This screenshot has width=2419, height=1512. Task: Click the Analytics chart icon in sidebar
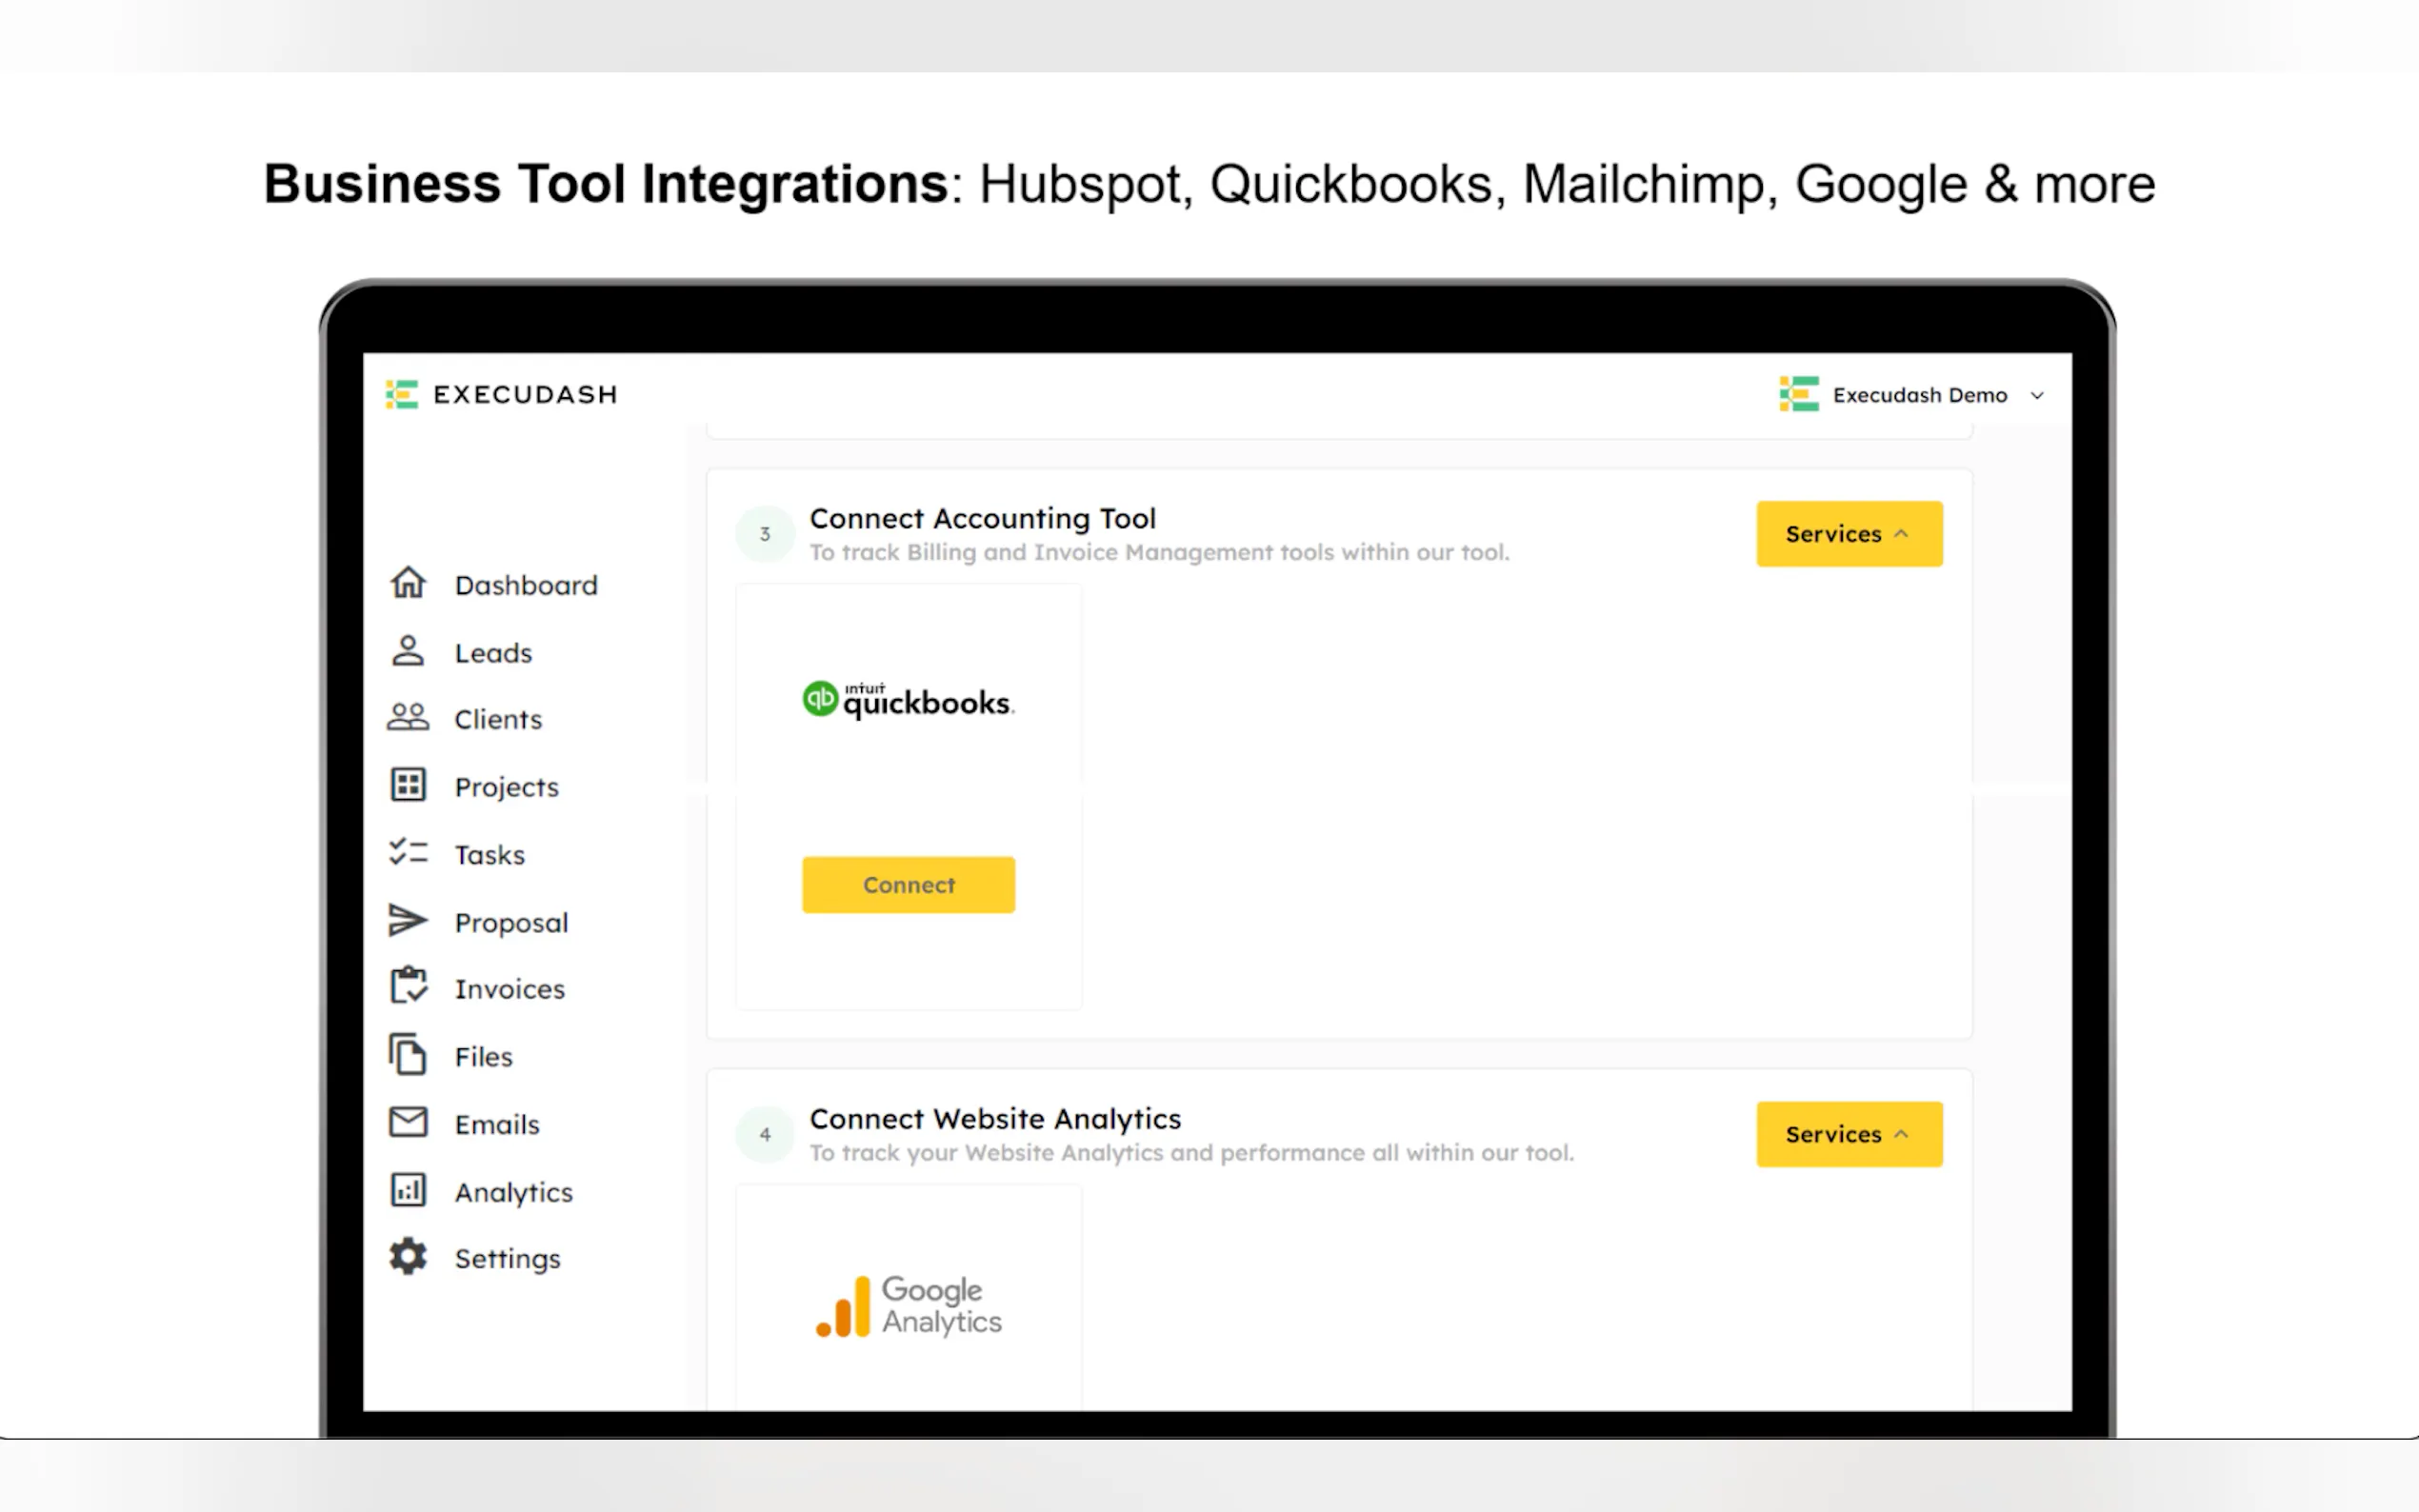[x=407, y=1190]
